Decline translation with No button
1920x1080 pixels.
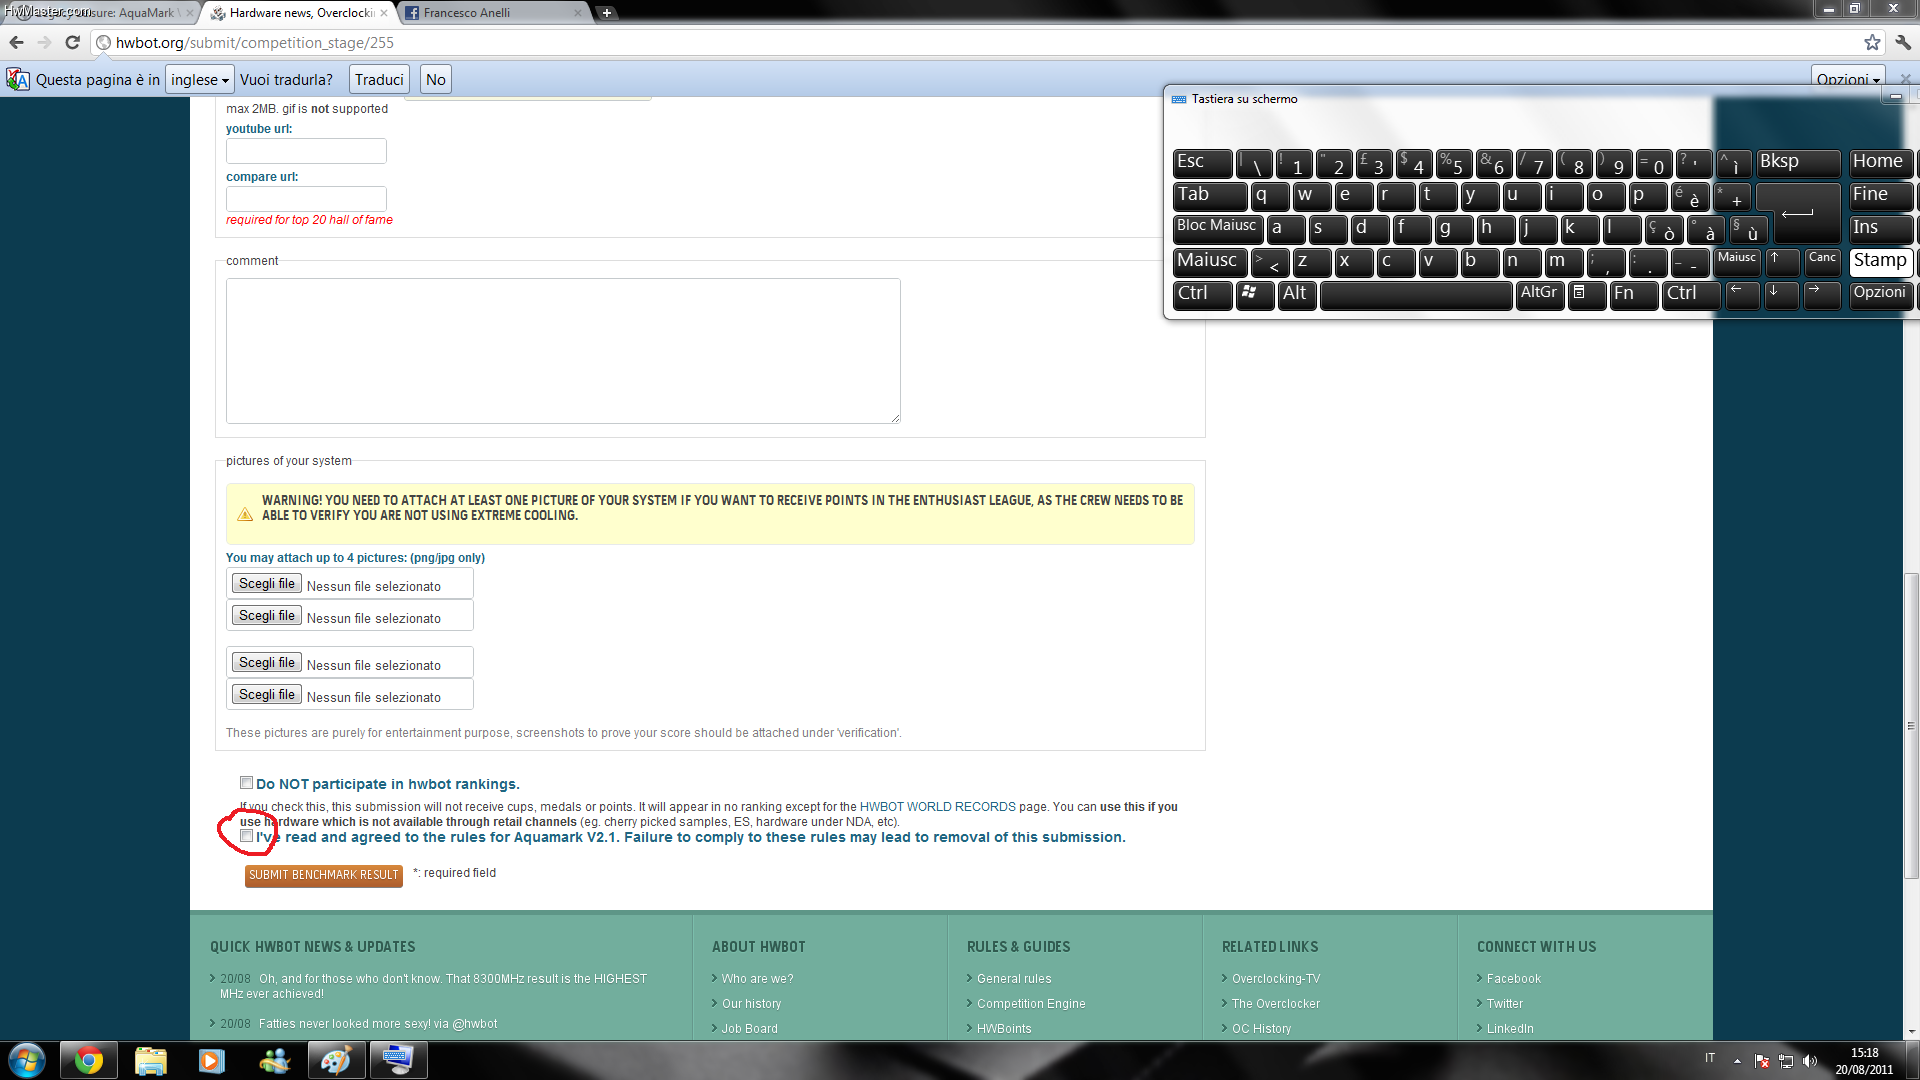[x=436, y=79]
